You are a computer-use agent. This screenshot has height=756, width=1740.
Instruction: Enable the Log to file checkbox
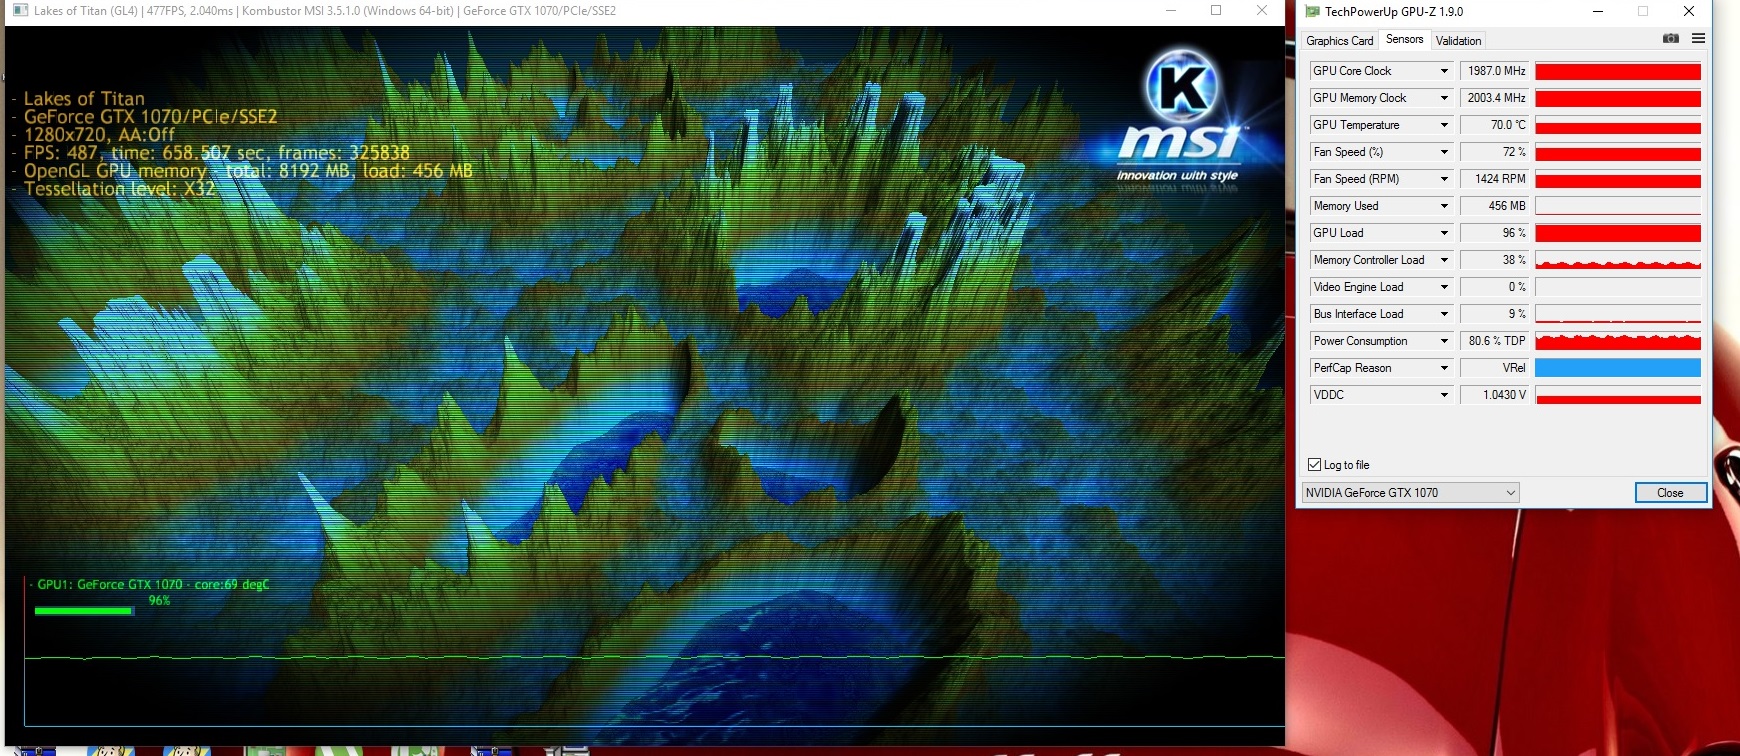click(1315, 465)
